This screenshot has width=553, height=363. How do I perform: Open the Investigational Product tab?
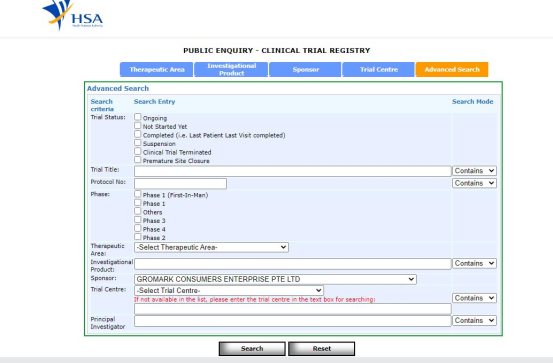tap(231, 69)
